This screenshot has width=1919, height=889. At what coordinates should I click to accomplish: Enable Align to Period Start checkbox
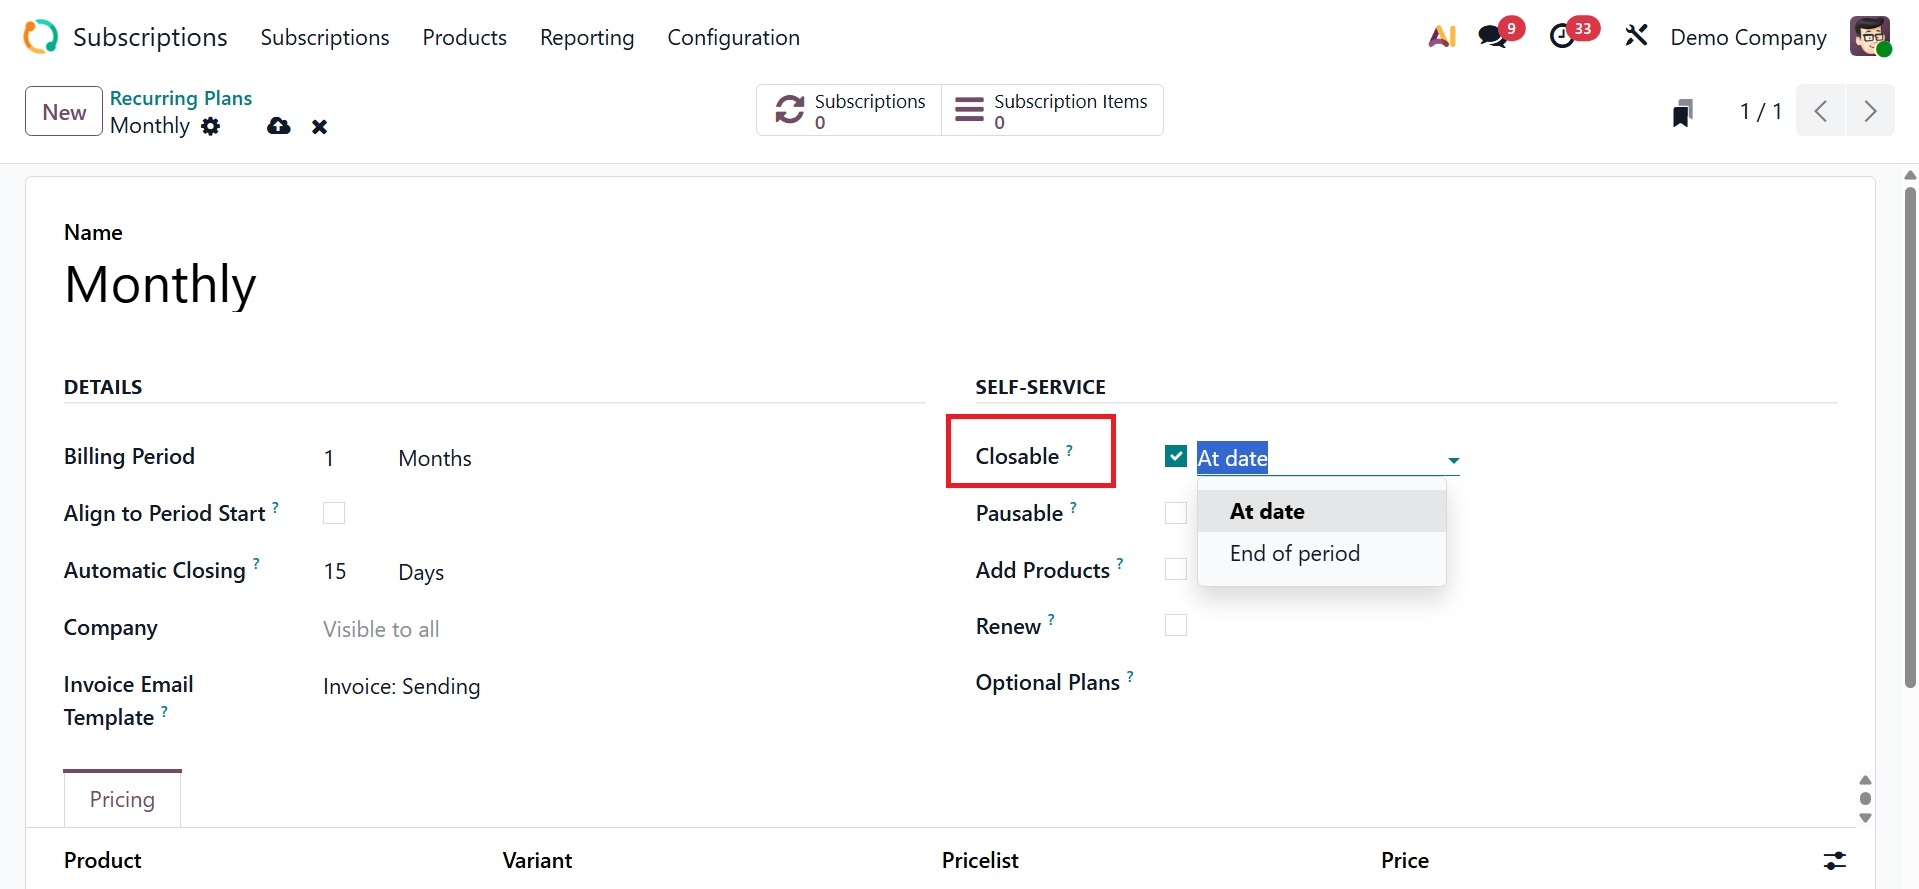(334, 513)
